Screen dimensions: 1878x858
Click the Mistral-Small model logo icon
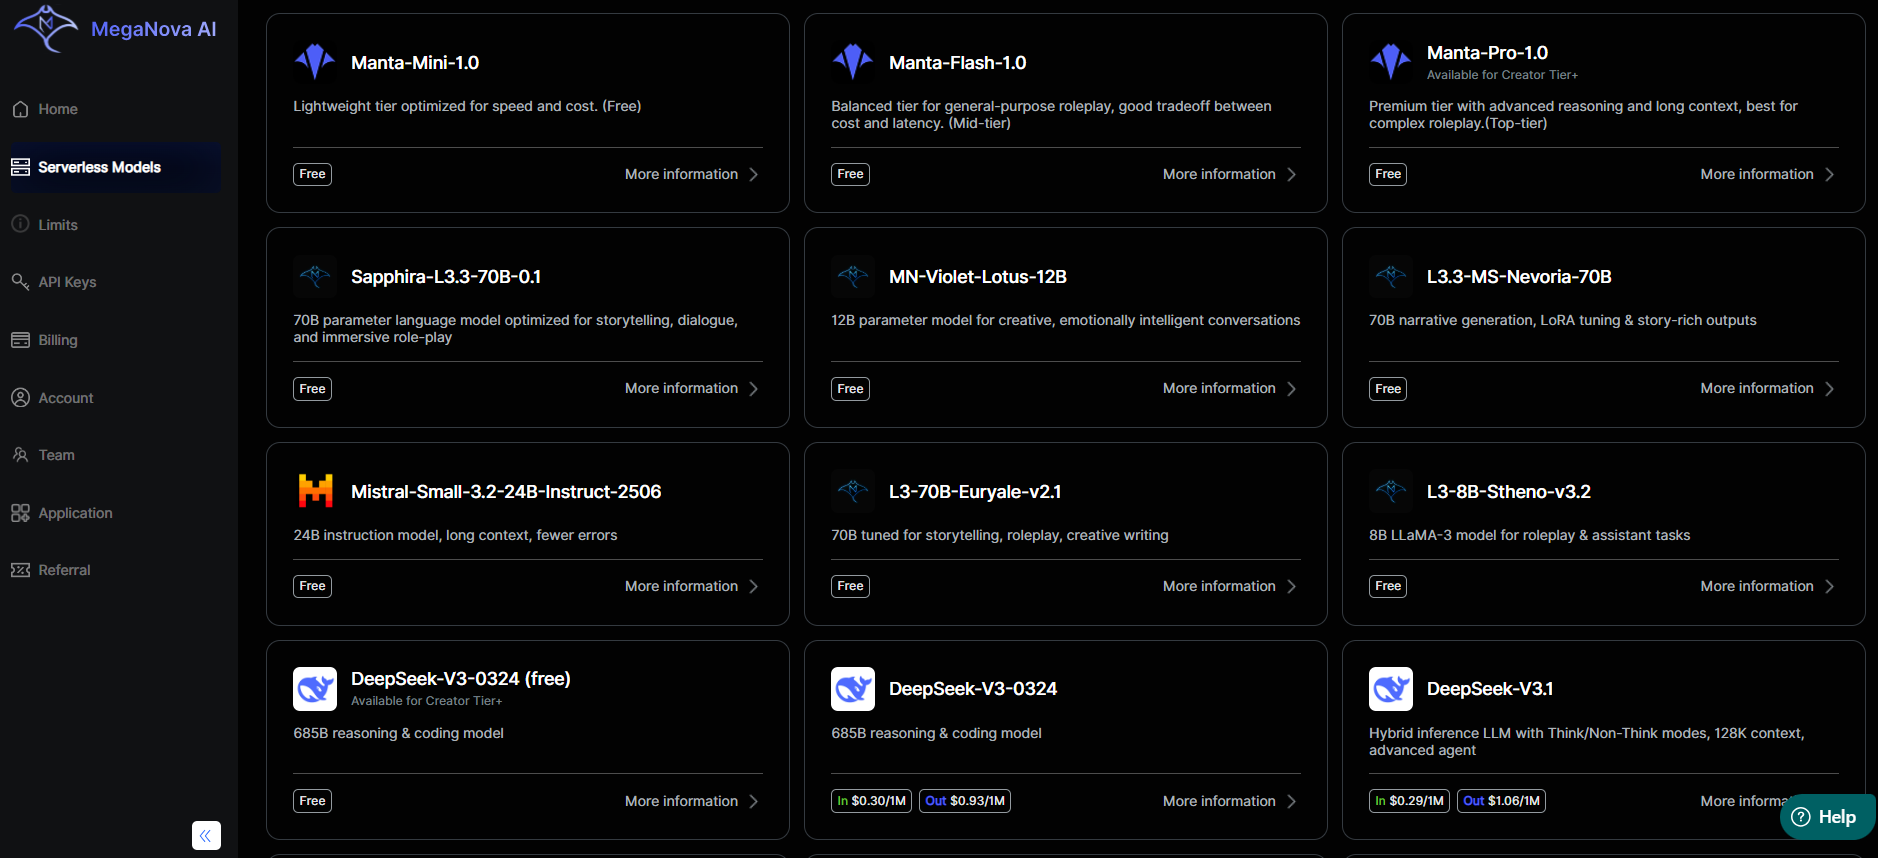(x=315, y=491)
